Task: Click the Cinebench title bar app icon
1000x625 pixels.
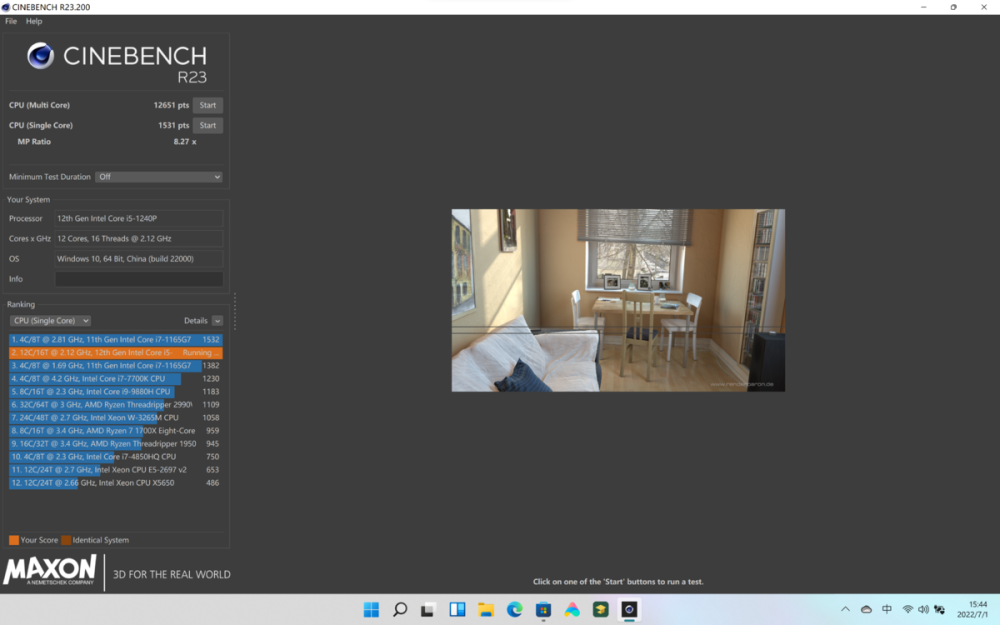Action: pyautogui.click(x=6, y=7)
